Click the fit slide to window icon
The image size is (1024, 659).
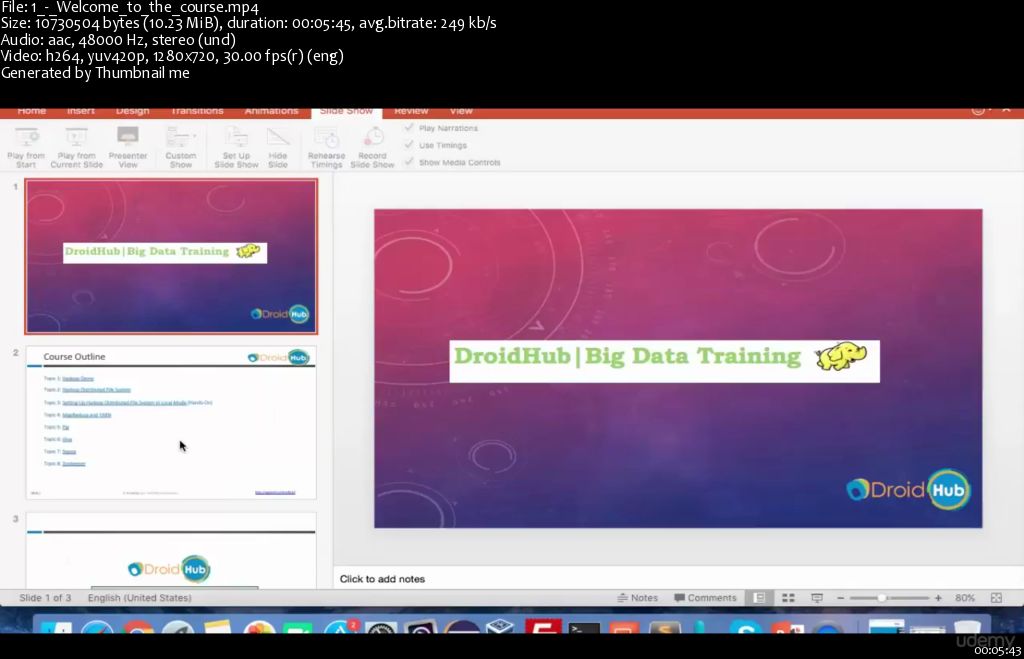coord(997,598)
